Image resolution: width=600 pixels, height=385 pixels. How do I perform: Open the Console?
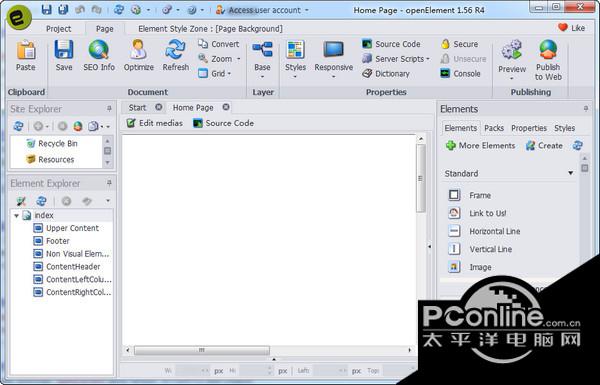460,73
